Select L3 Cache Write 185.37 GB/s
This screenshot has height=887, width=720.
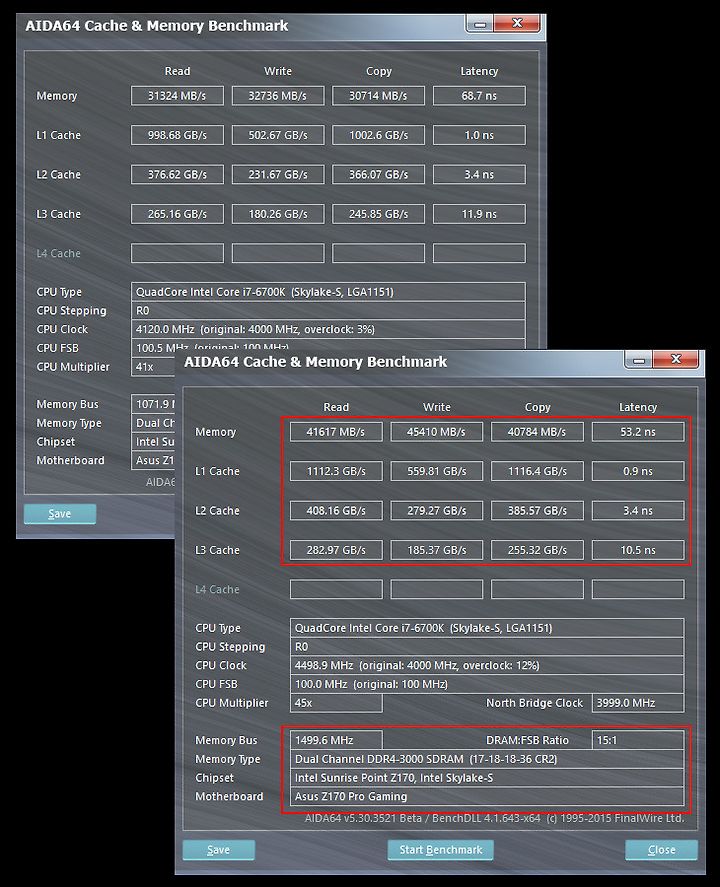437,550
